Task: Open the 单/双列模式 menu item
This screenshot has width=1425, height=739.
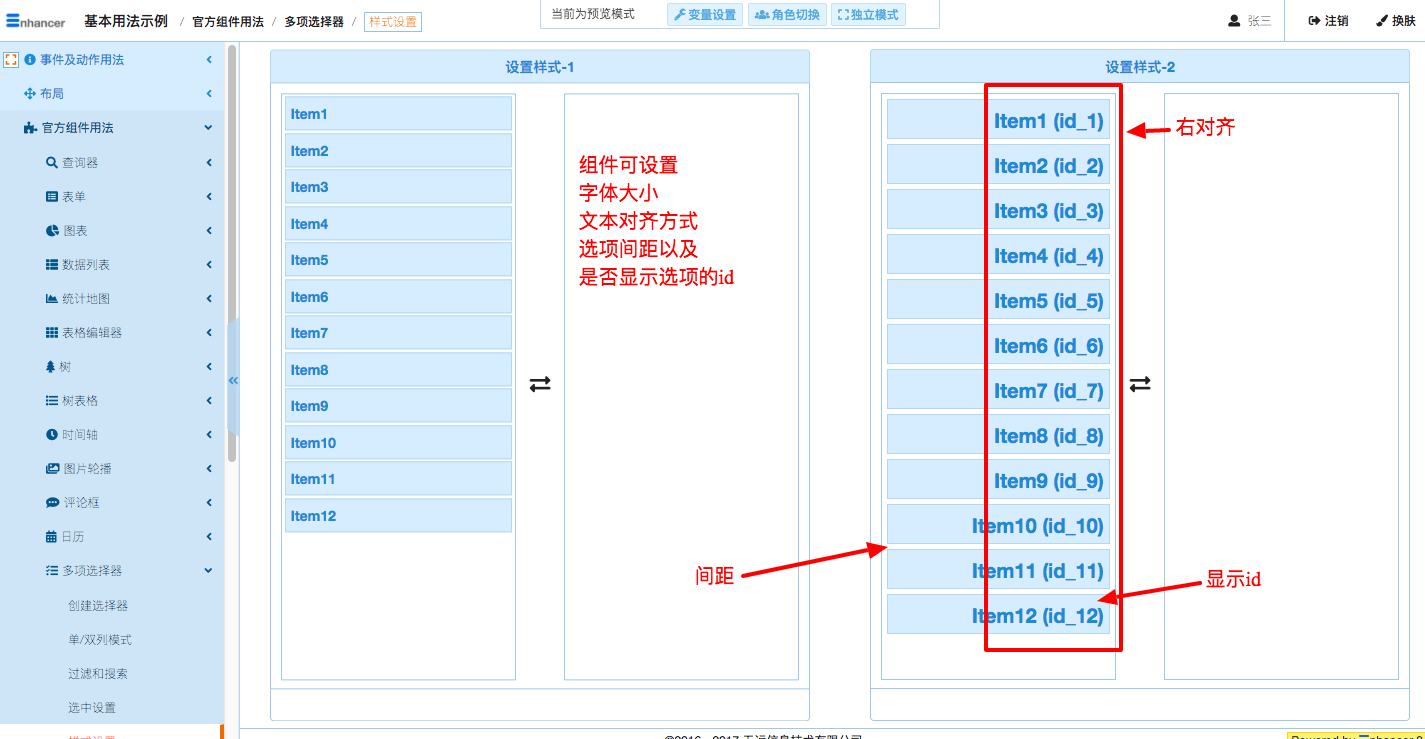Action: pos(100,640)
